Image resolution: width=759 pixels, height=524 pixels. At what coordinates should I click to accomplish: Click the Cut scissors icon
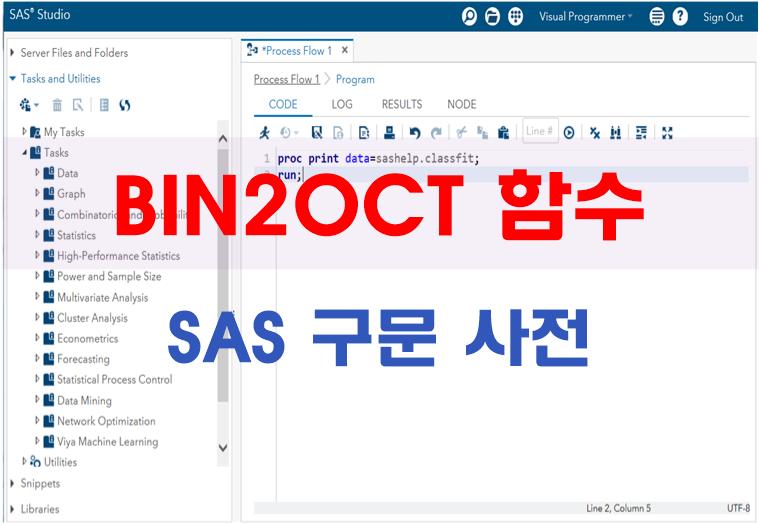click(461, 132)
